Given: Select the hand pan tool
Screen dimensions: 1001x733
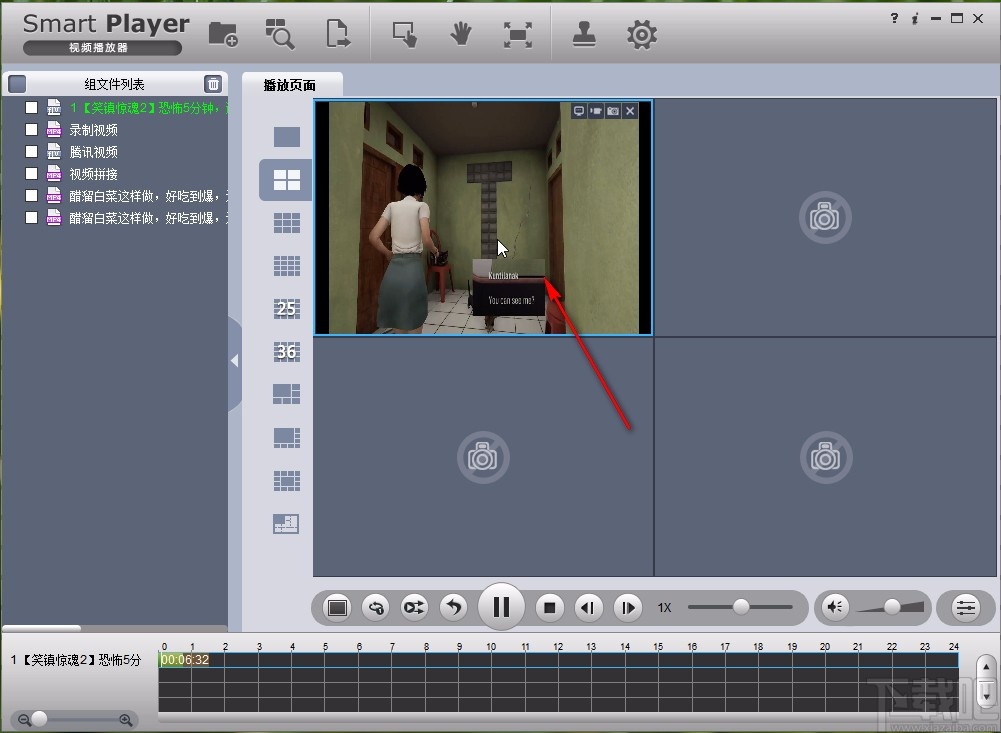Looking at the screenshot, I should (460, 34).
